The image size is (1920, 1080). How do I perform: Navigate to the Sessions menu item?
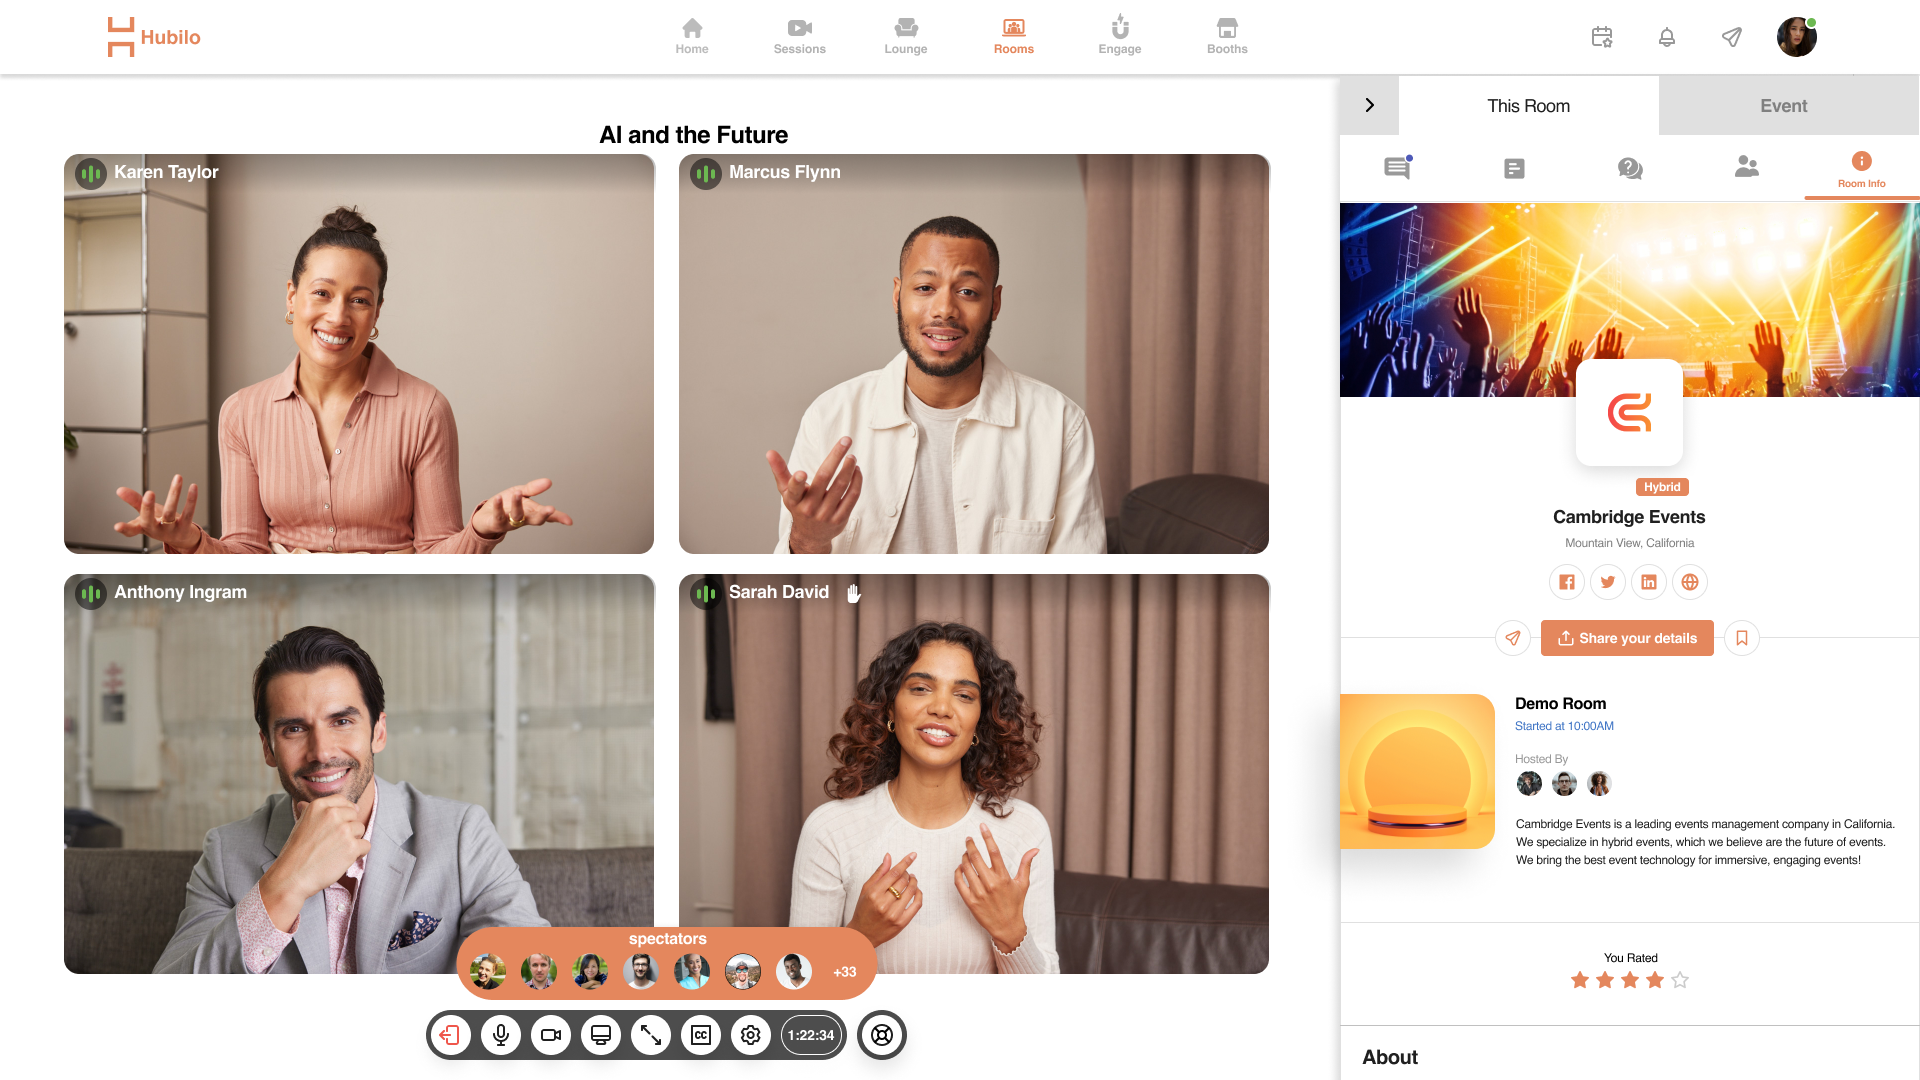pyautogui.click(x=799, y=37)
